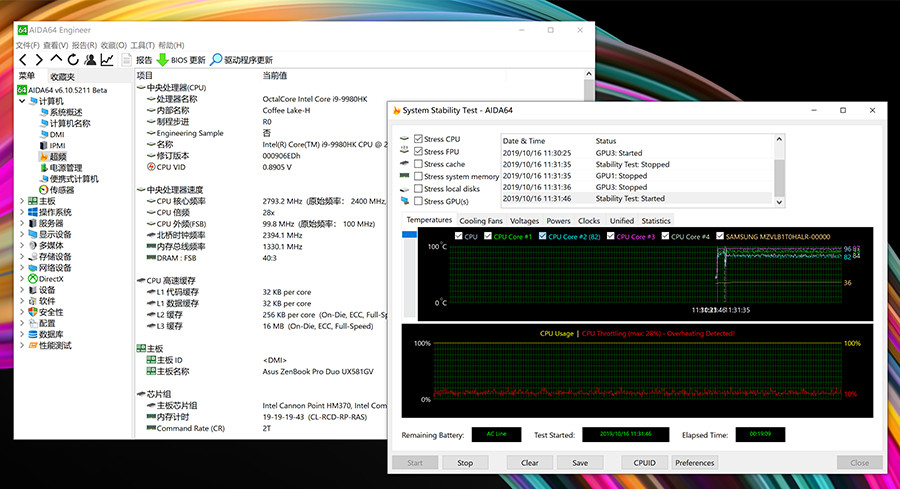Expand the 操作系统 tree node
This screenshot has width=900, height=489.
(x=22, y=212)
